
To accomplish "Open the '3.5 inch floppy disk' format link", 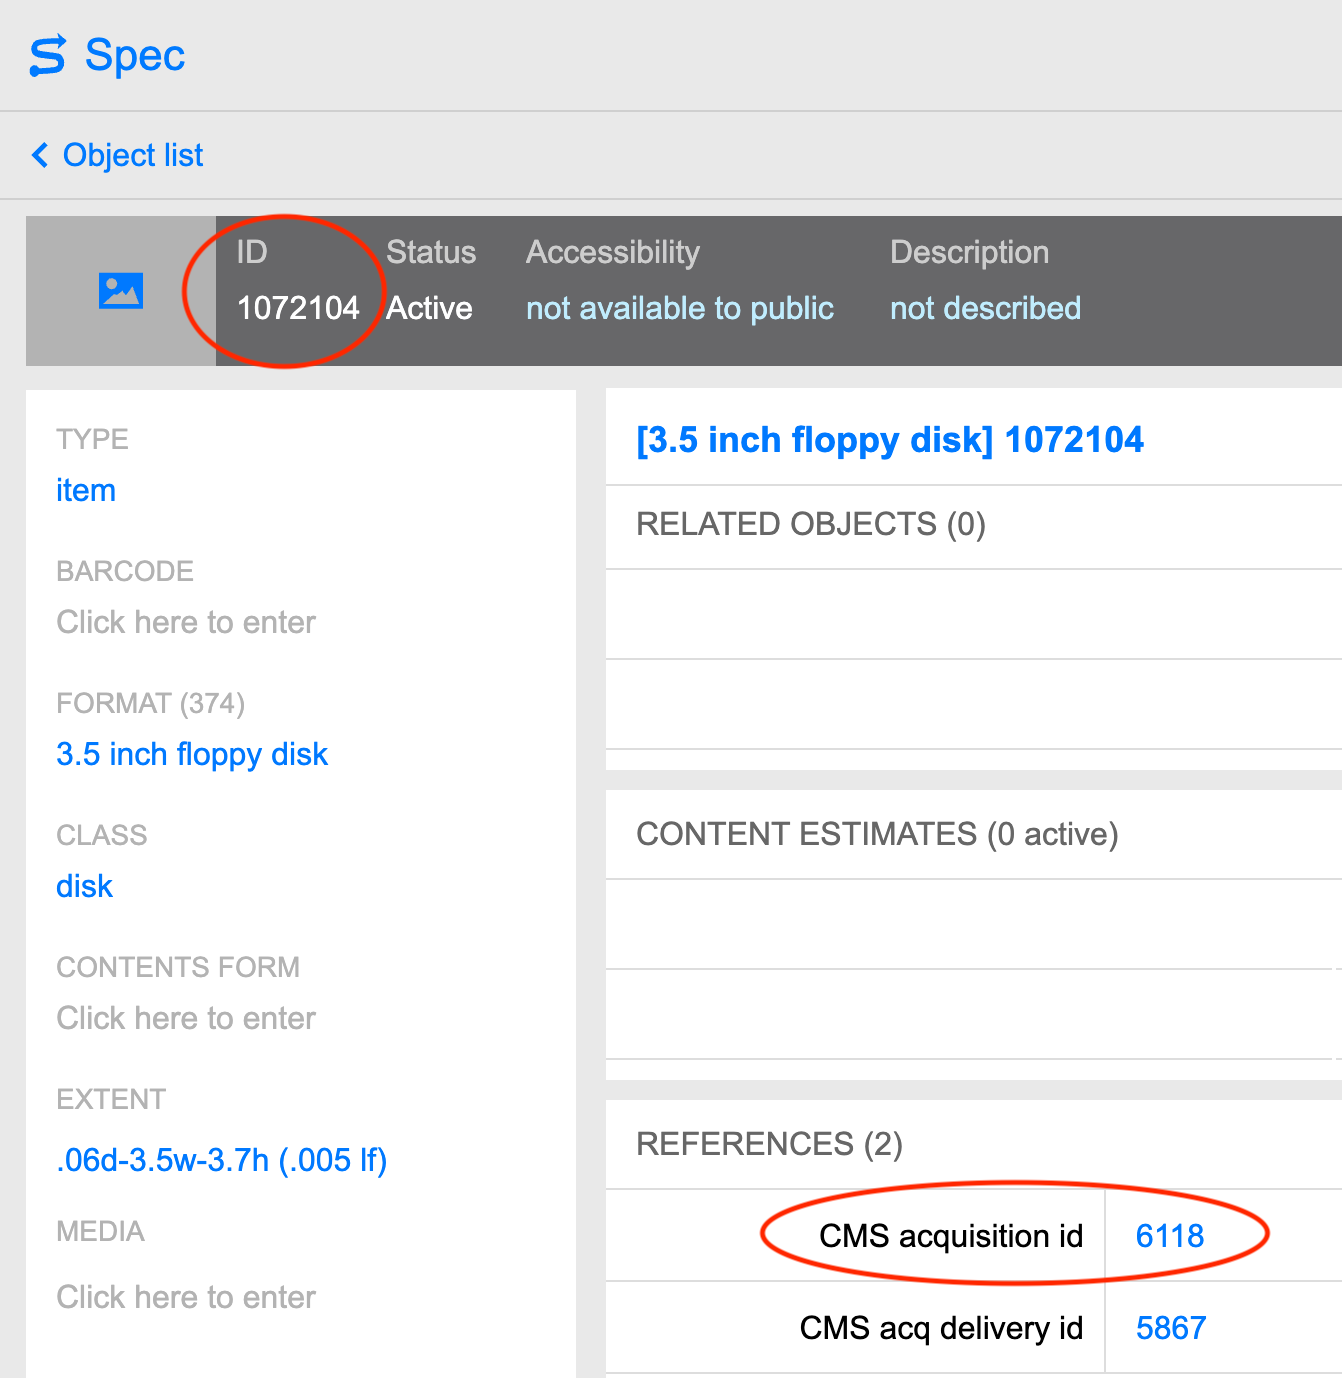I will tap(192, 754).
